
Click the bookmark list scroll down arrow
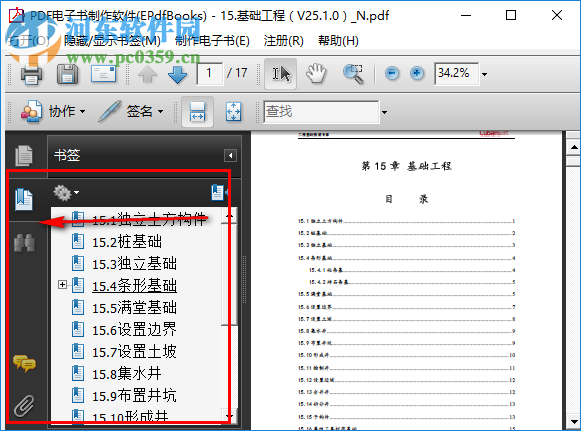tap(229, 416)
